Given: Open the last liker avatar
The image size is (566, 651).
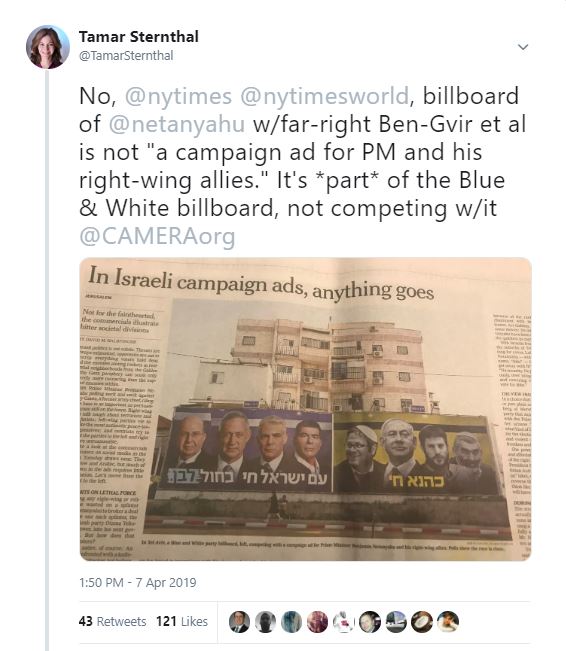Looking at the screenshot, I should pos(448,622).
